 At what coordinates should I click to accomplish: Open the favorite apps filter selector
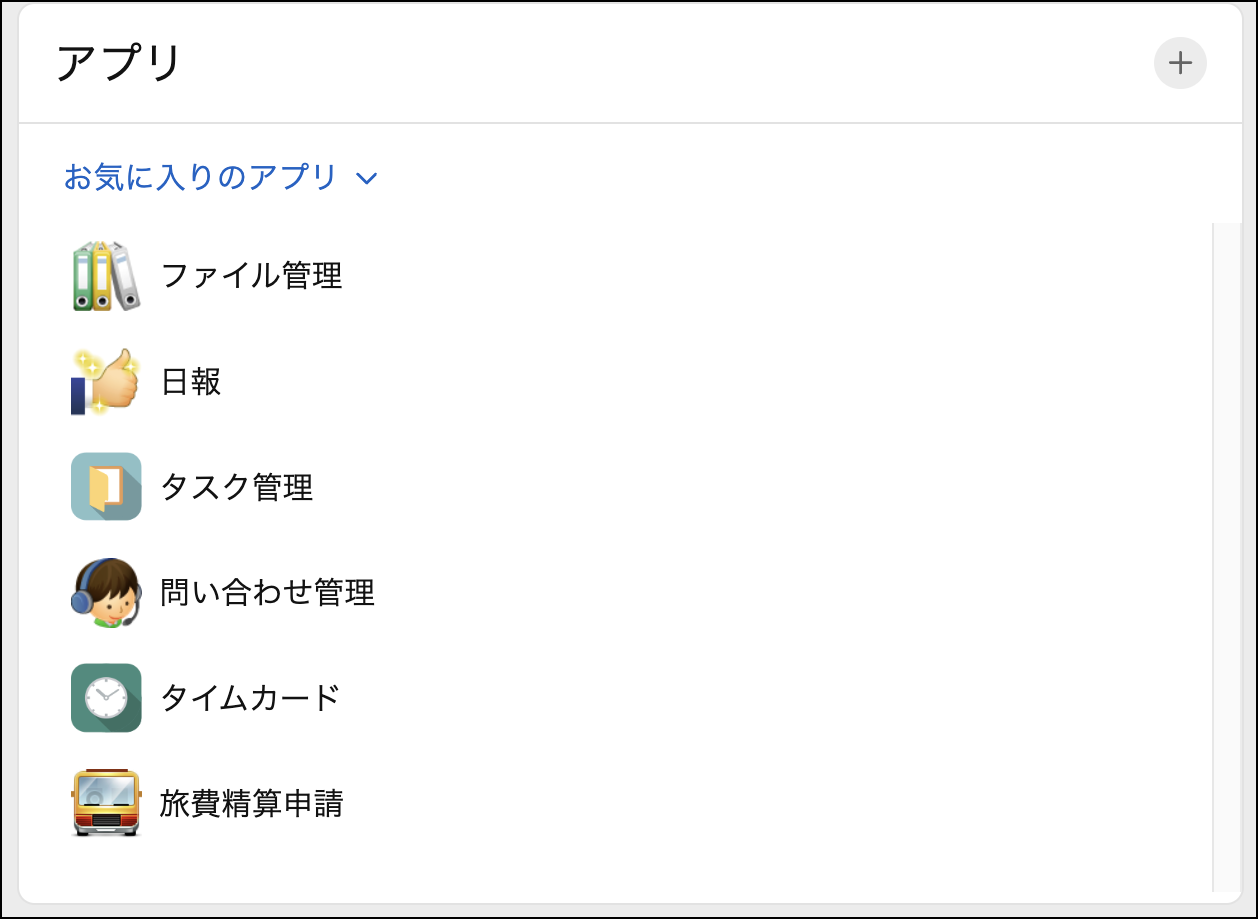click(x=220, y=178)
